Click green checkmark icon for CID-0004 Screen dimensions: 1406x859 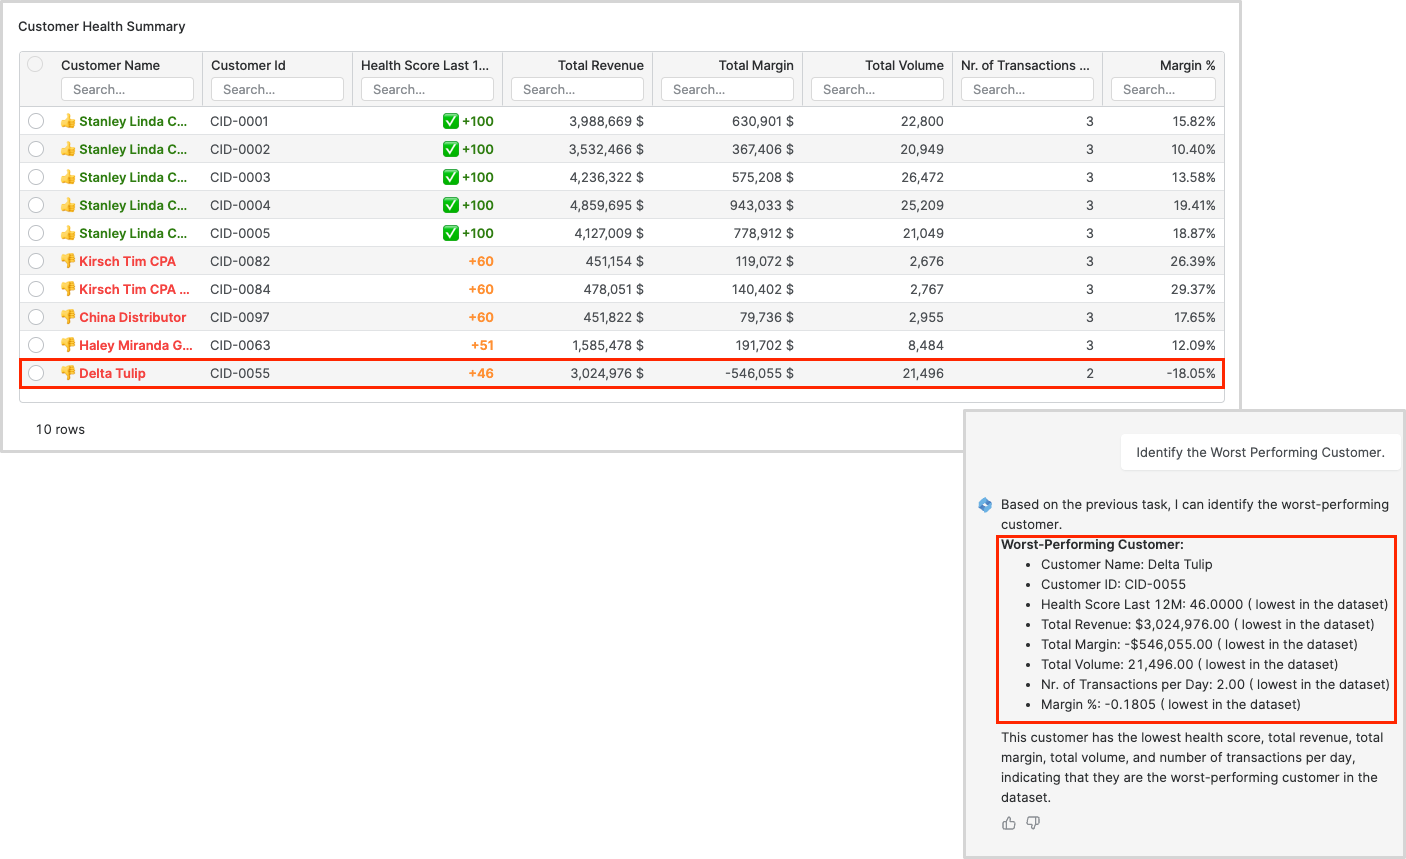451,205
